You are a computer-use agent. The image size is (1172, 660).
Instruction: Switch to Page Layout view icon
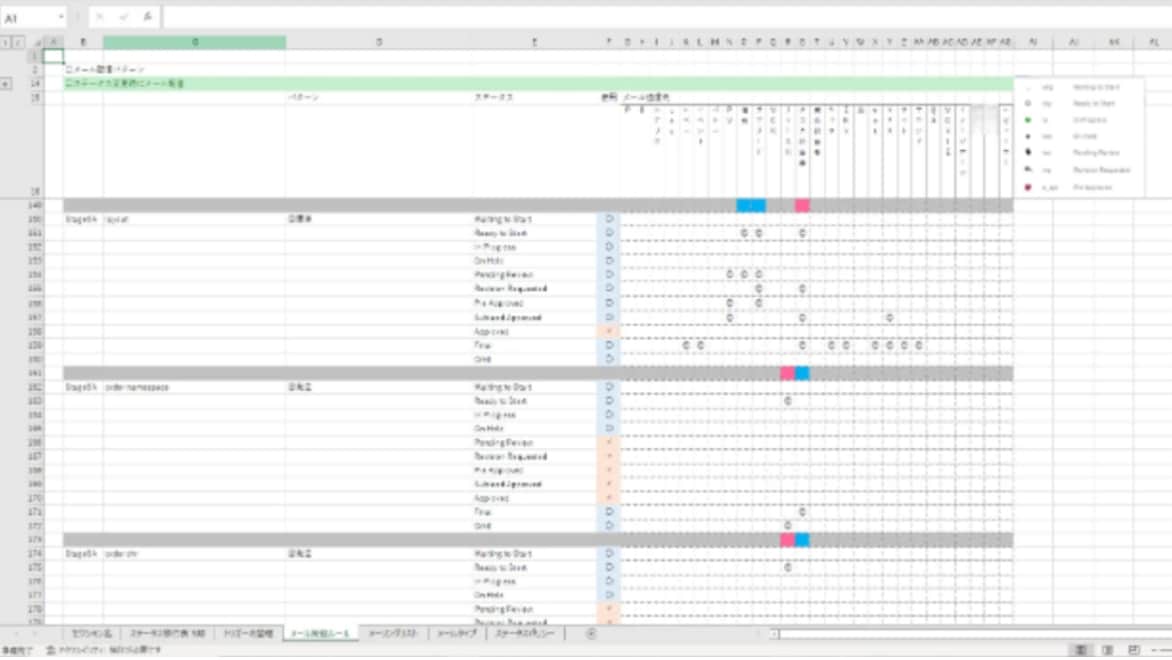pos(1107,650)
